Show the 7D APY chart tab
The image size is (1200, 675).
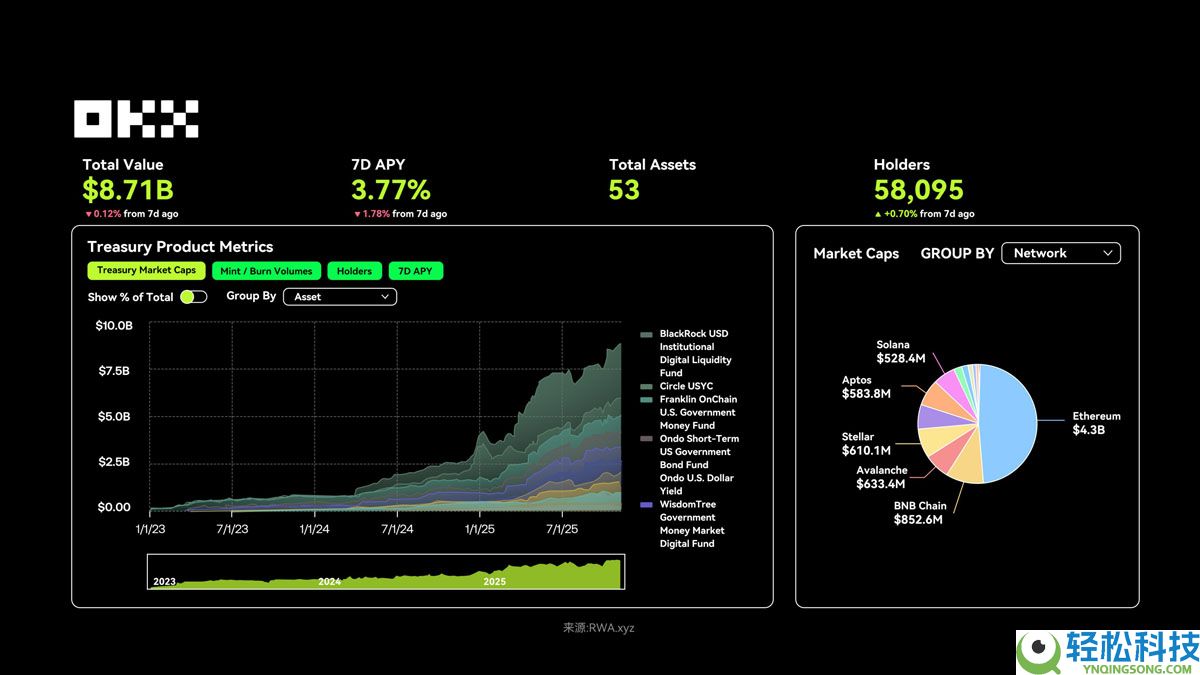point(415,271)
